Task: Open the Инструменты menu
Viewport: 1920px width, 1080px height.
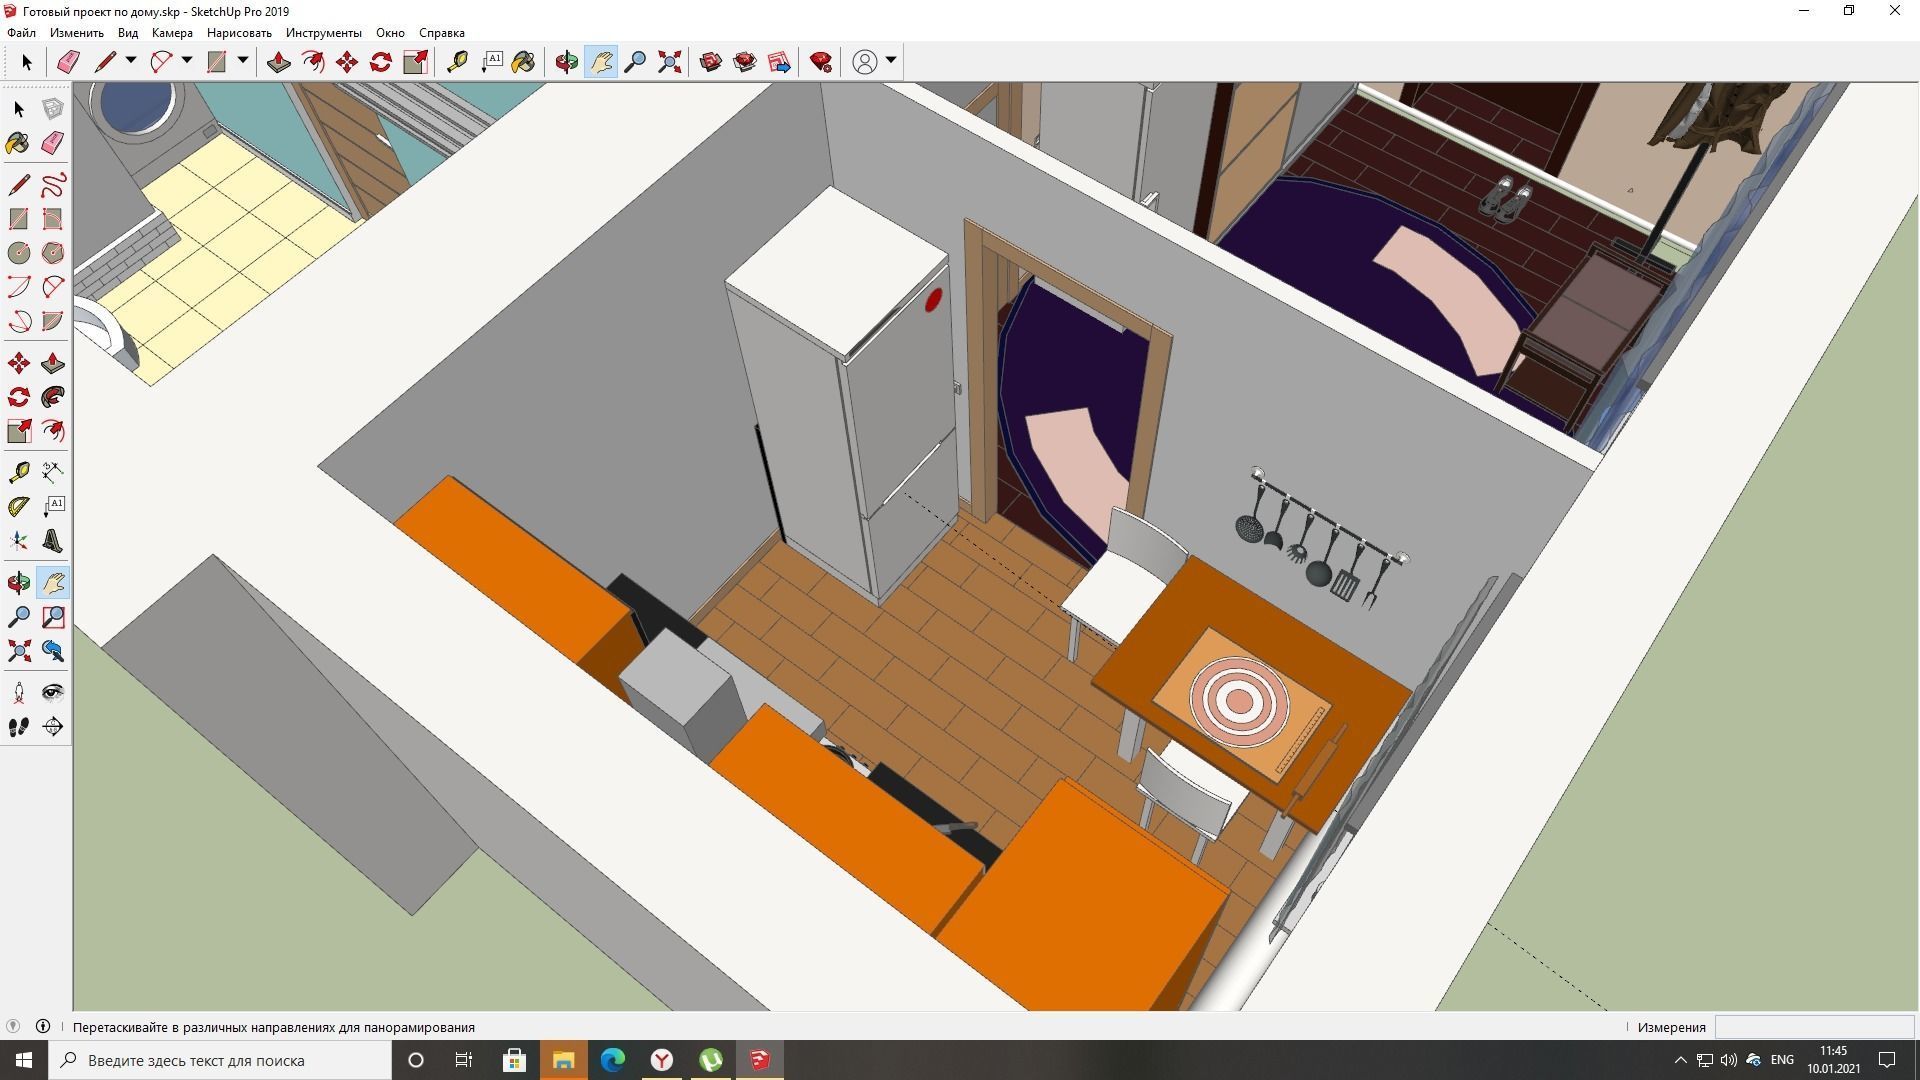Action: (323, 33)
